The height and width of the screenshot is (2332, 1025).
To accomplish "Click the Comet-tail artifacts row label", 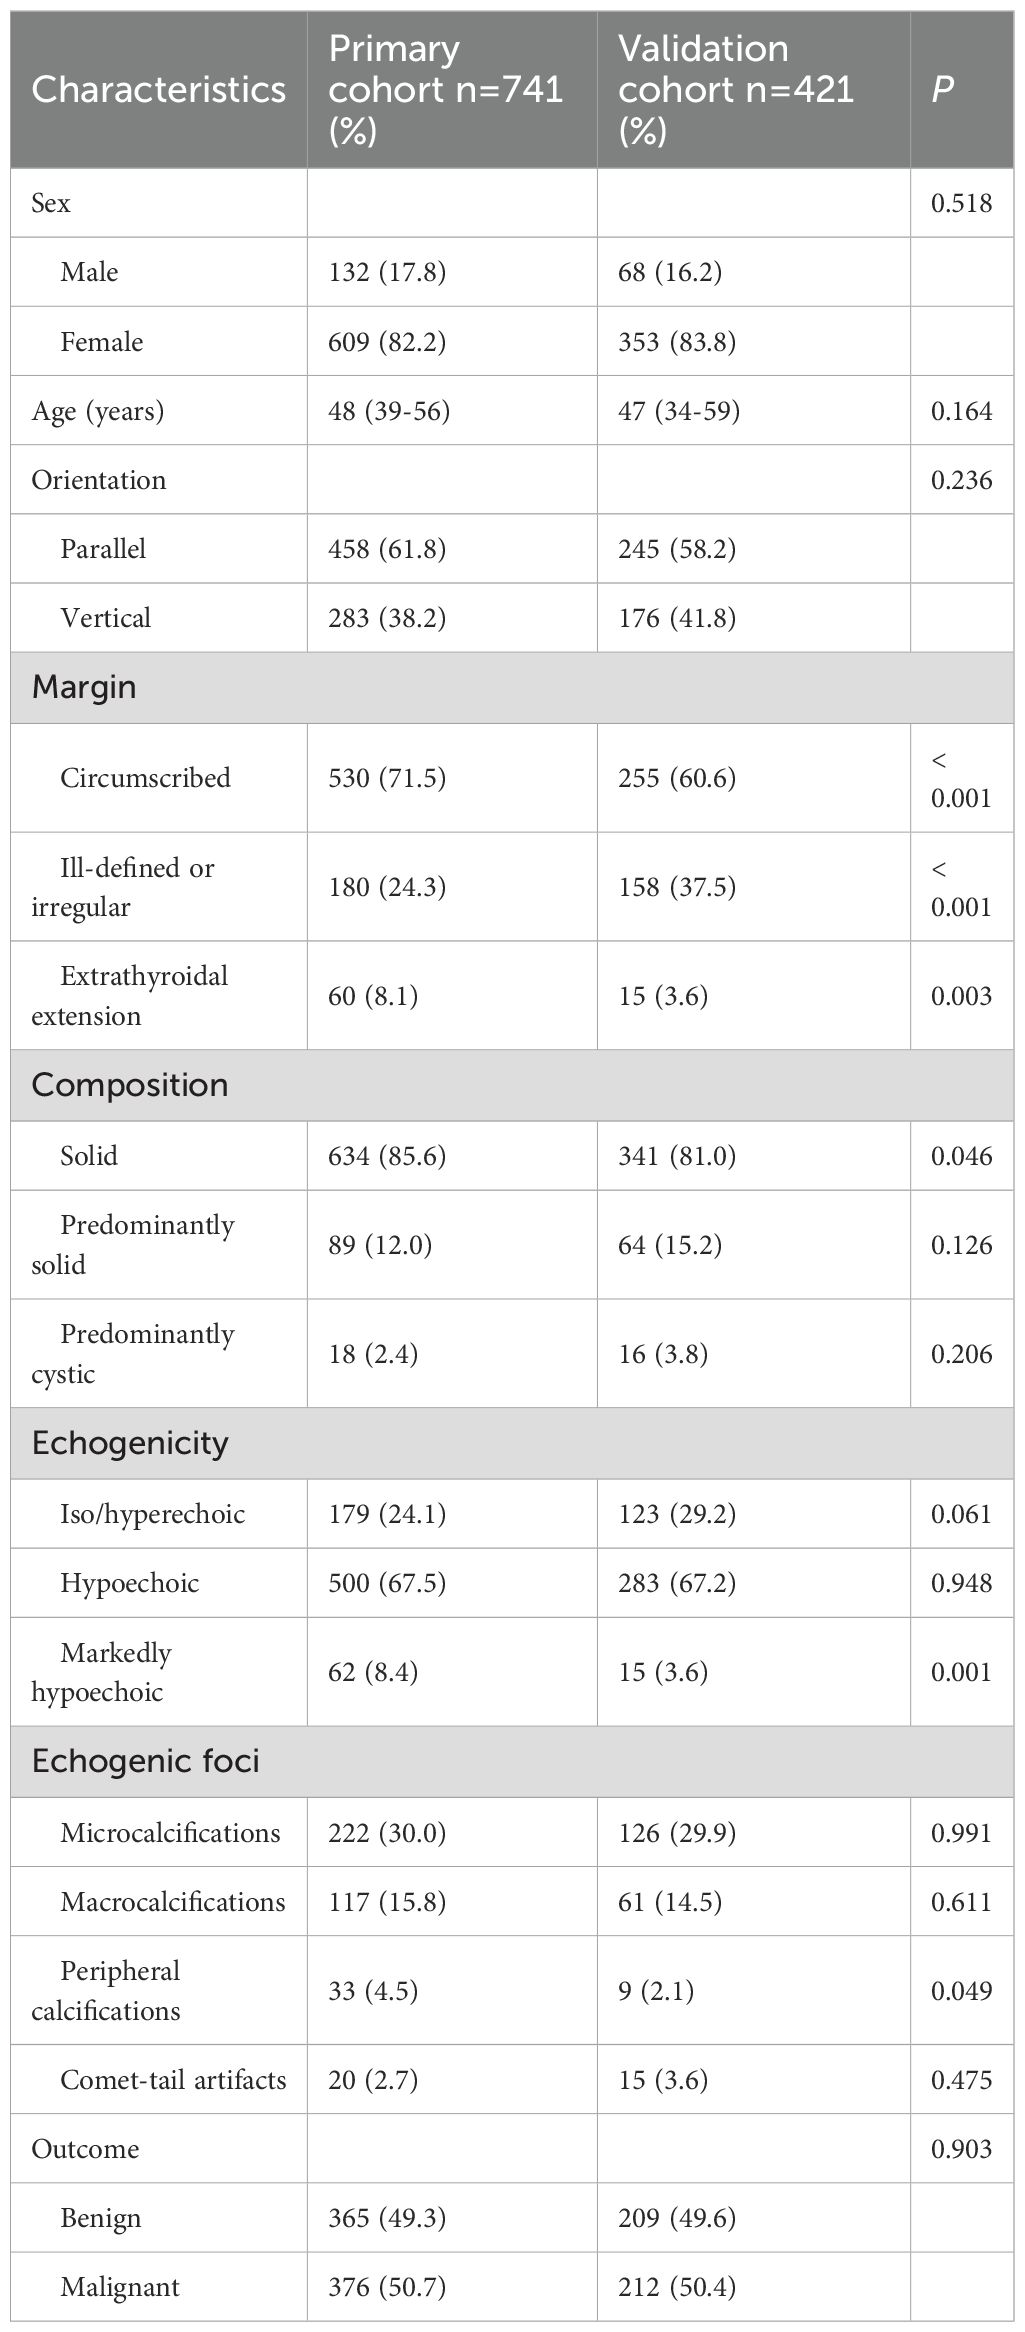I will click(173, 2080).
